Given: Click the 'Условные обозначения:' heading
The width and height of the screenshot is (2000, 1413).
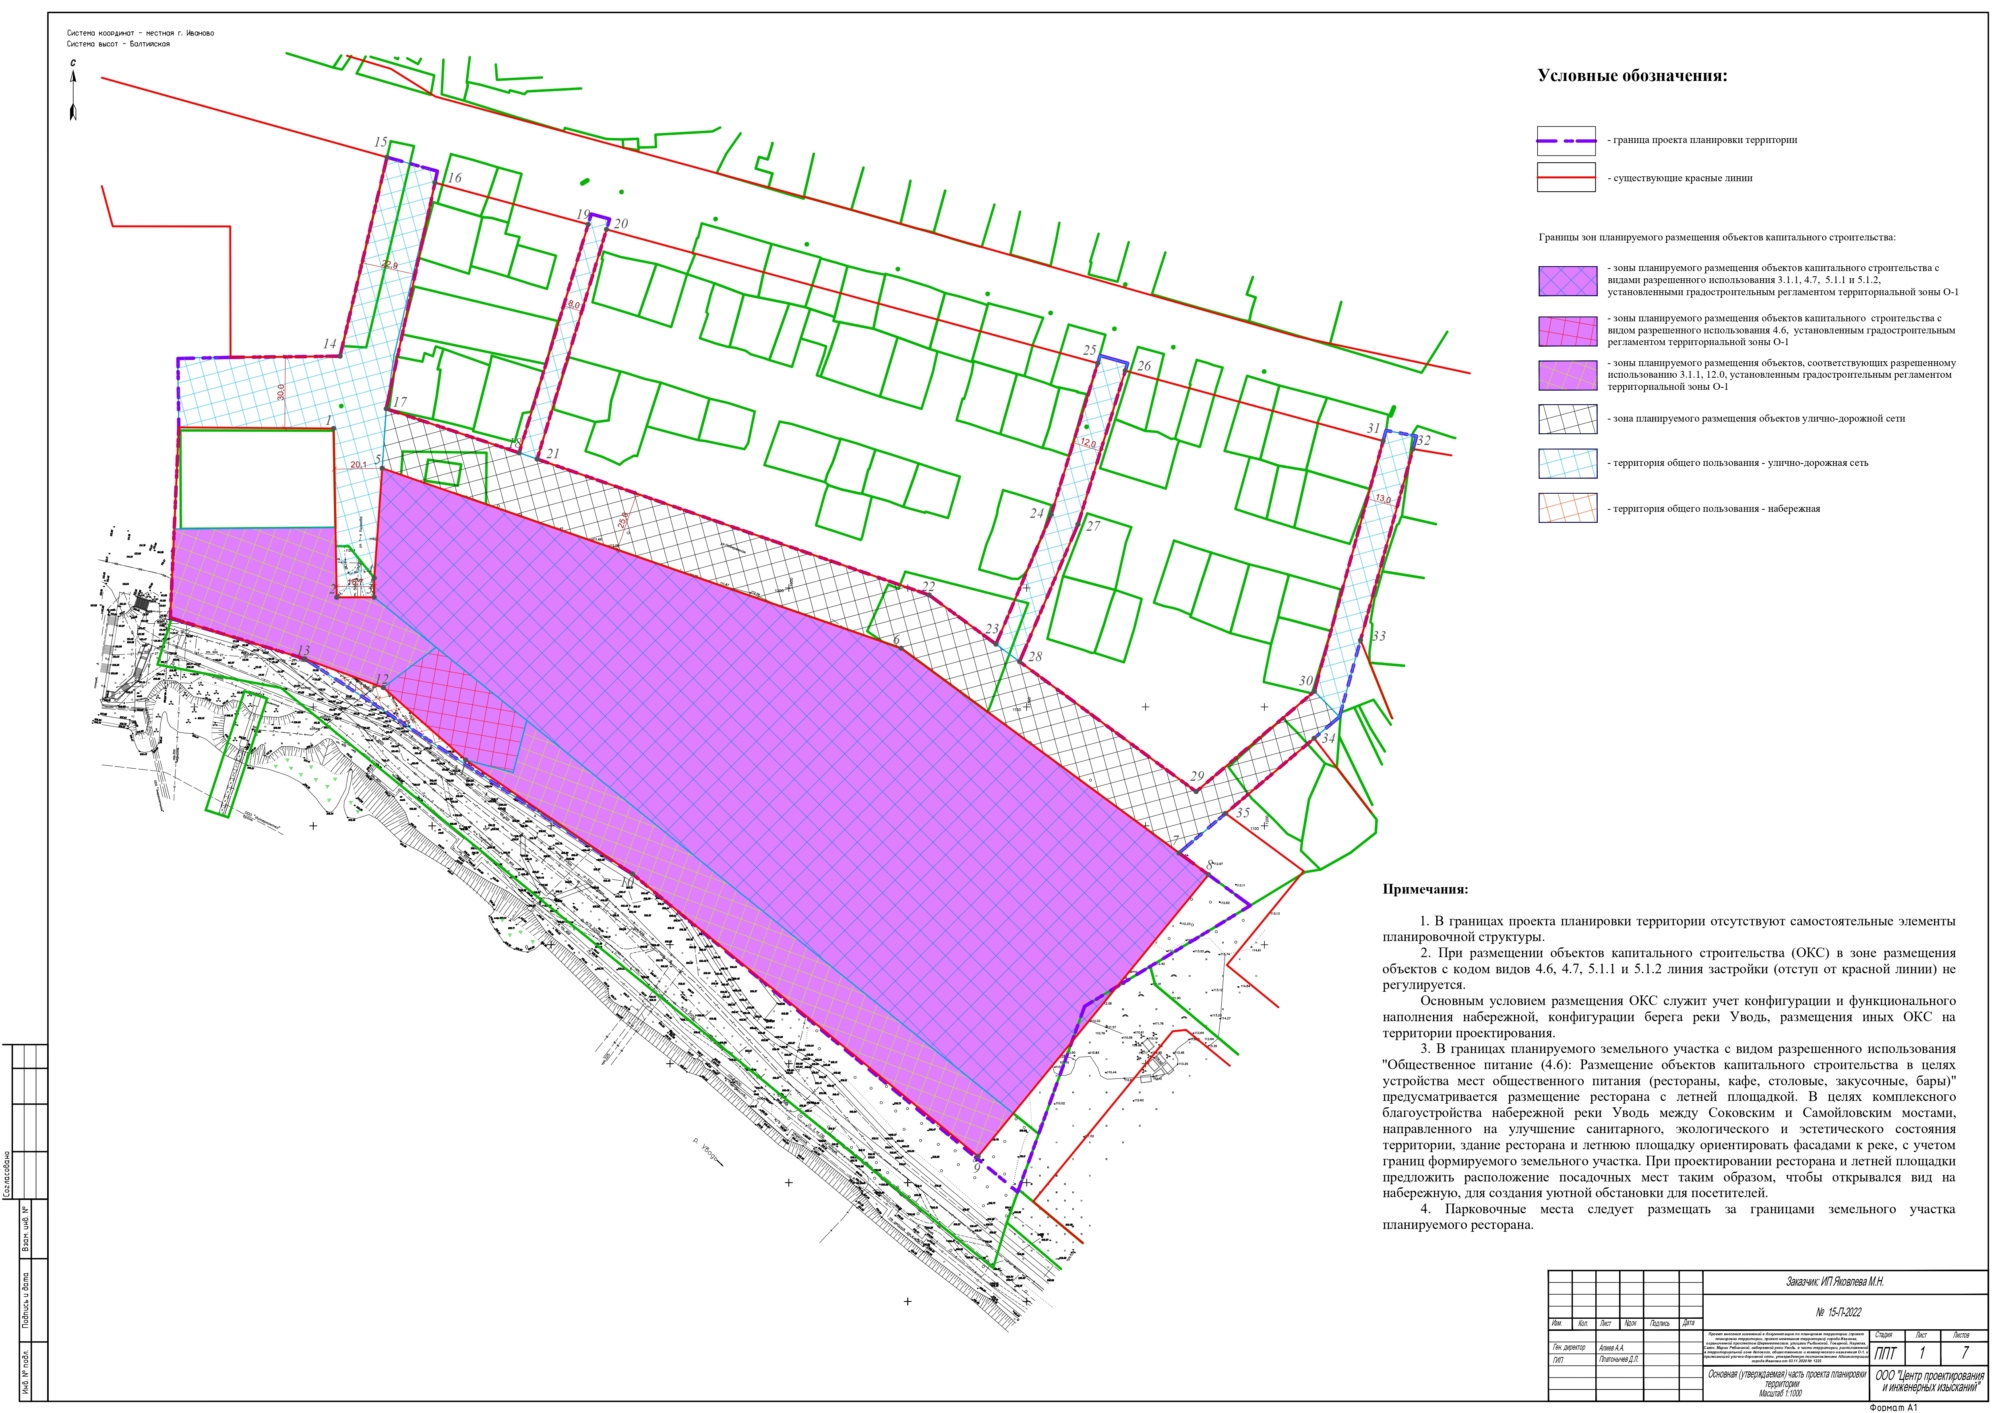Looking at the screenshot, I should [x=1632, y=76].
